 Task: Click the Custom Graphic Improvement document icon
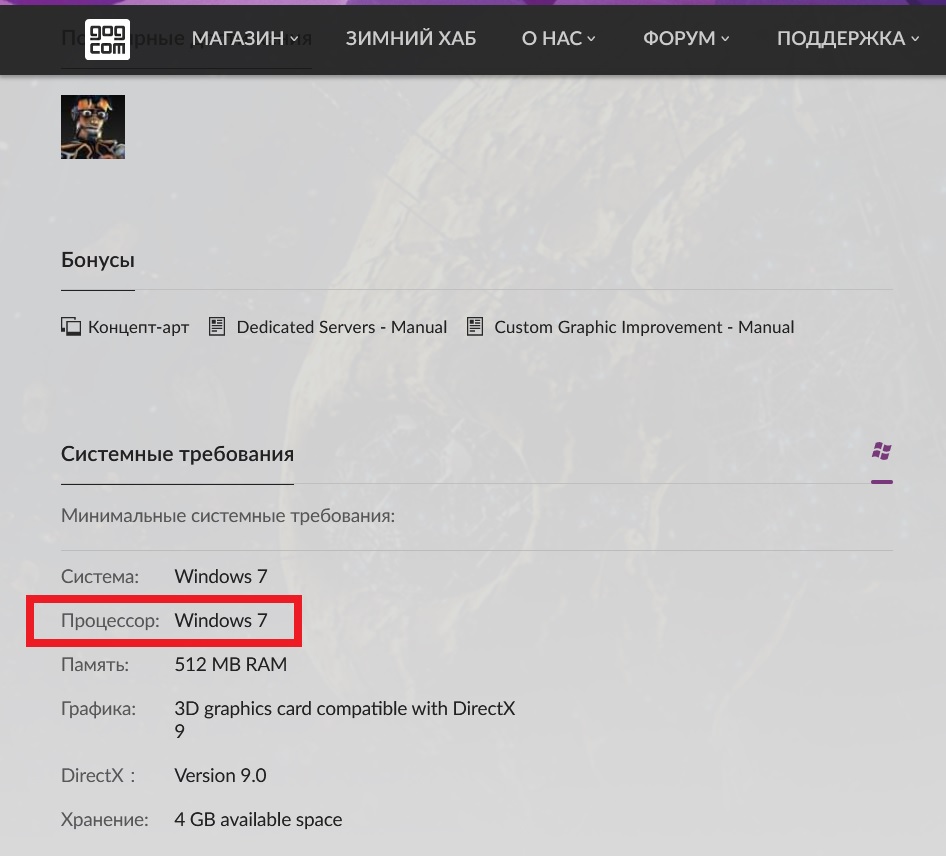(475, 327)
